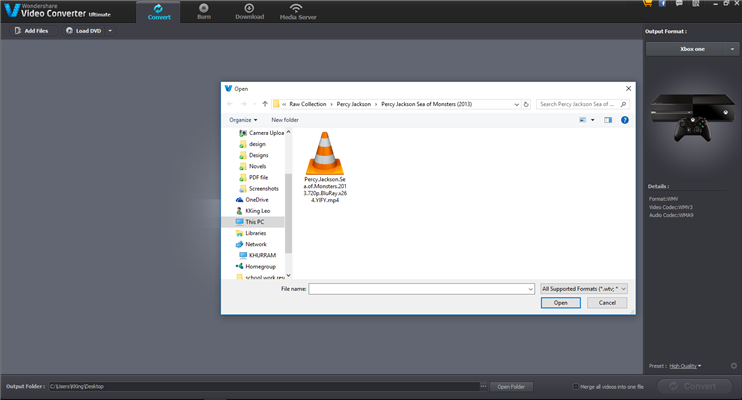
Task: Click the Cancel button in dialog
Action: (607, 303)
